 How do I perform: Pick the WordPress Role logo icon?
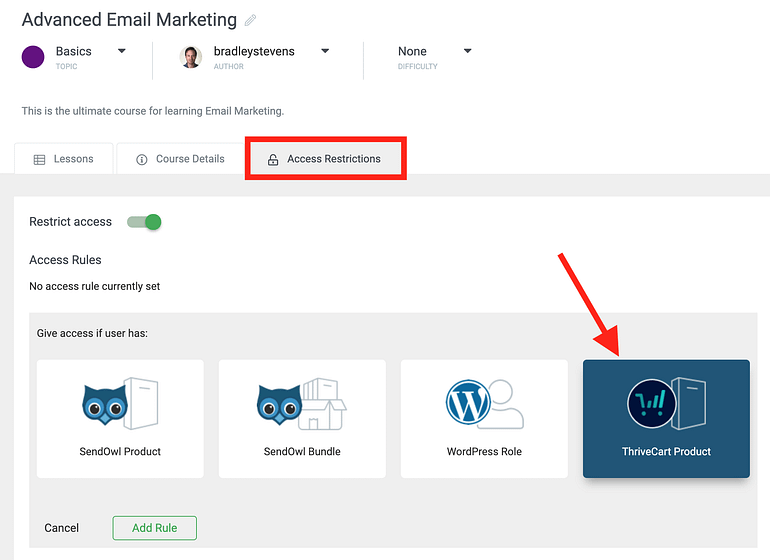(x=468, y=402)
